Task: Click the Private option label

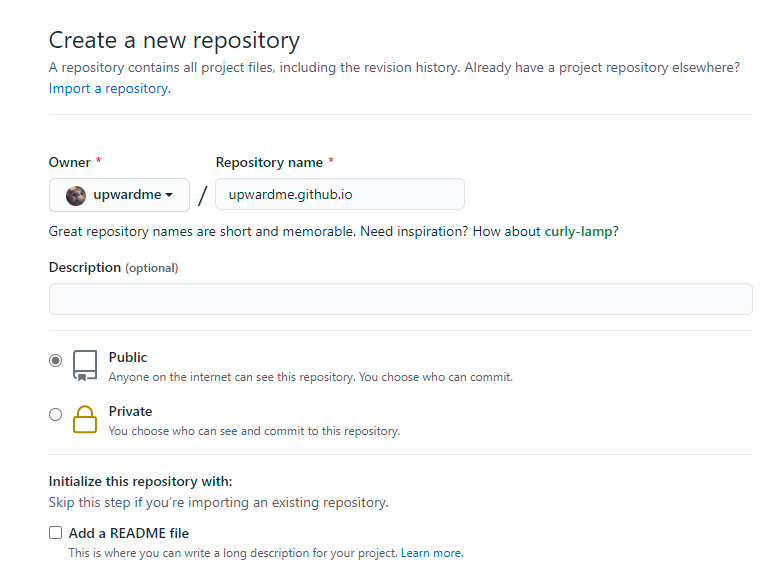Action: (x=130, y=412)
